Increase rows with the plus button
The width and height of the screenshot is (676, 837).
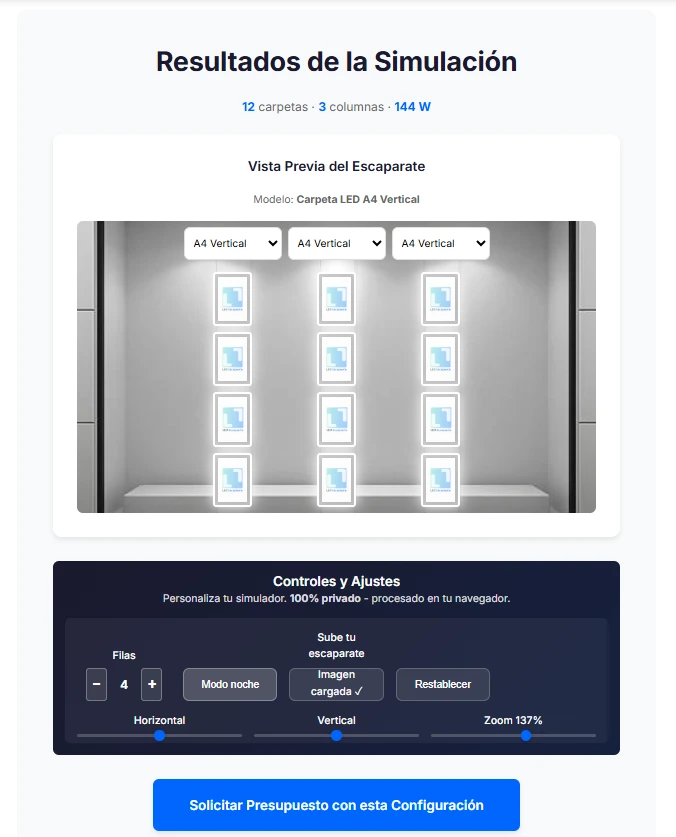(152, 684)
